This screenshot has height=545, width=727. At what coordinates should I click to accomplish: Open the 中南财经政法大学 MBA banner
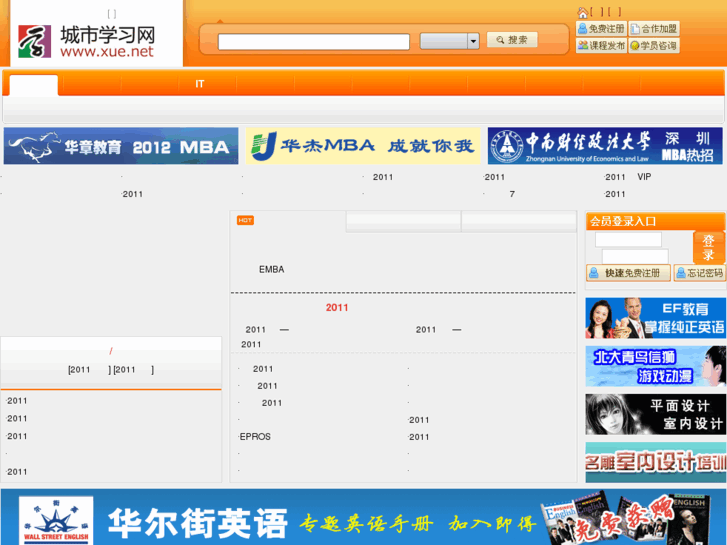pyautogui.click(x=605, y=146)
